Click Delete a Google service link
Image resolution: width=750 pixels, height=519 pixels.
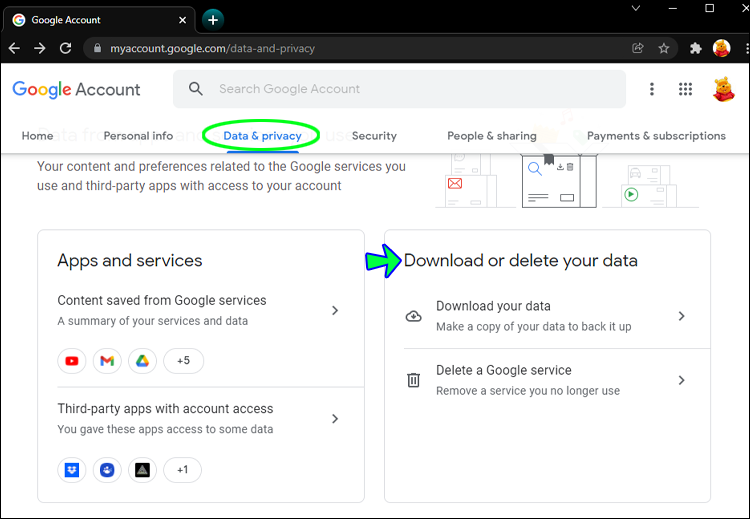click(503, 370)
